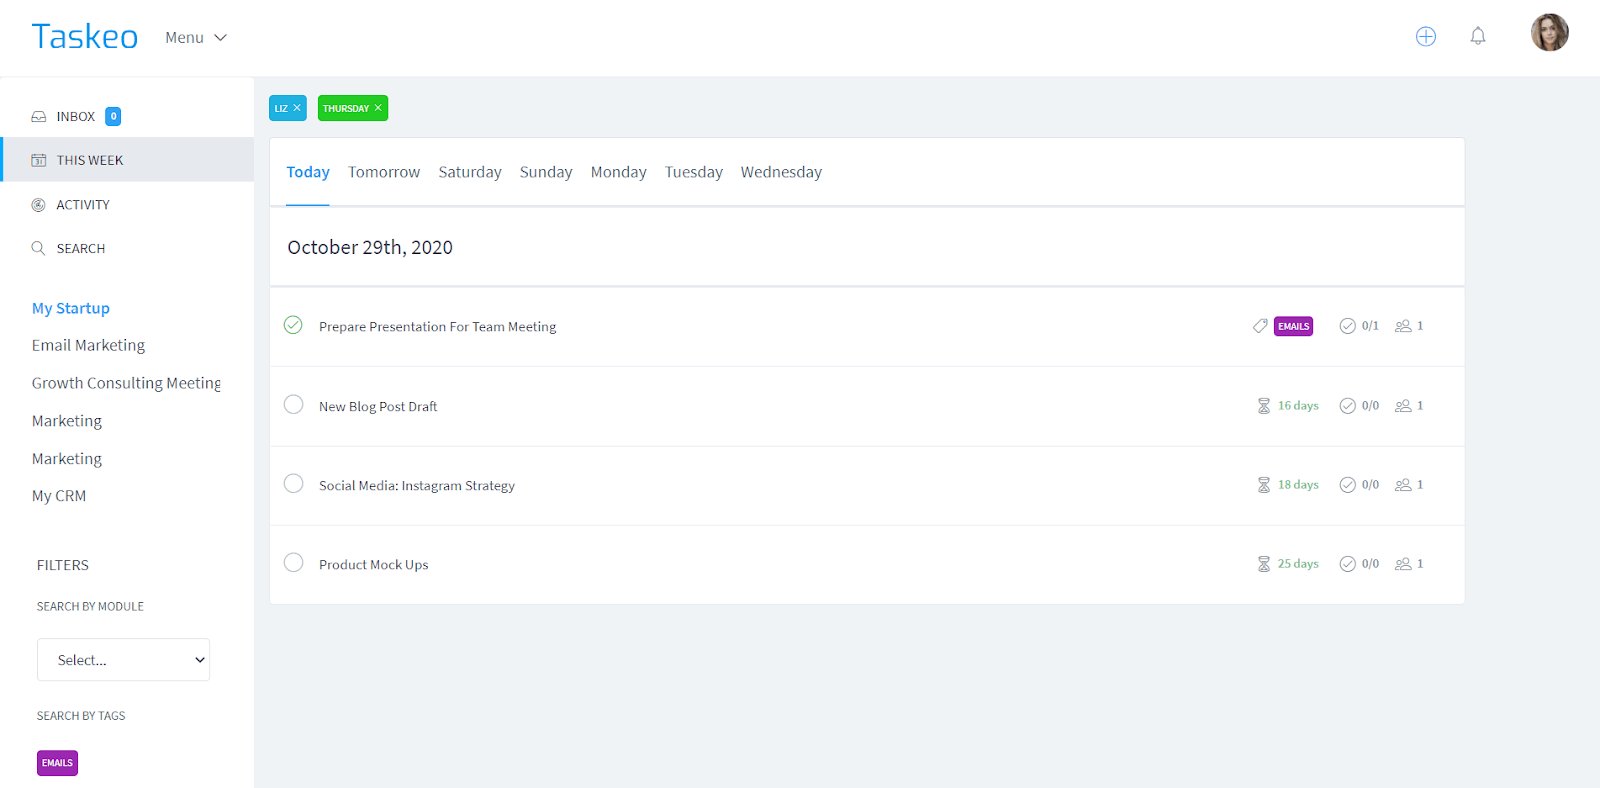Switch to the Wednesday tab
The height and width of the screenshot is (788, 1600).
pyautogui.click(x=781, y=172)
